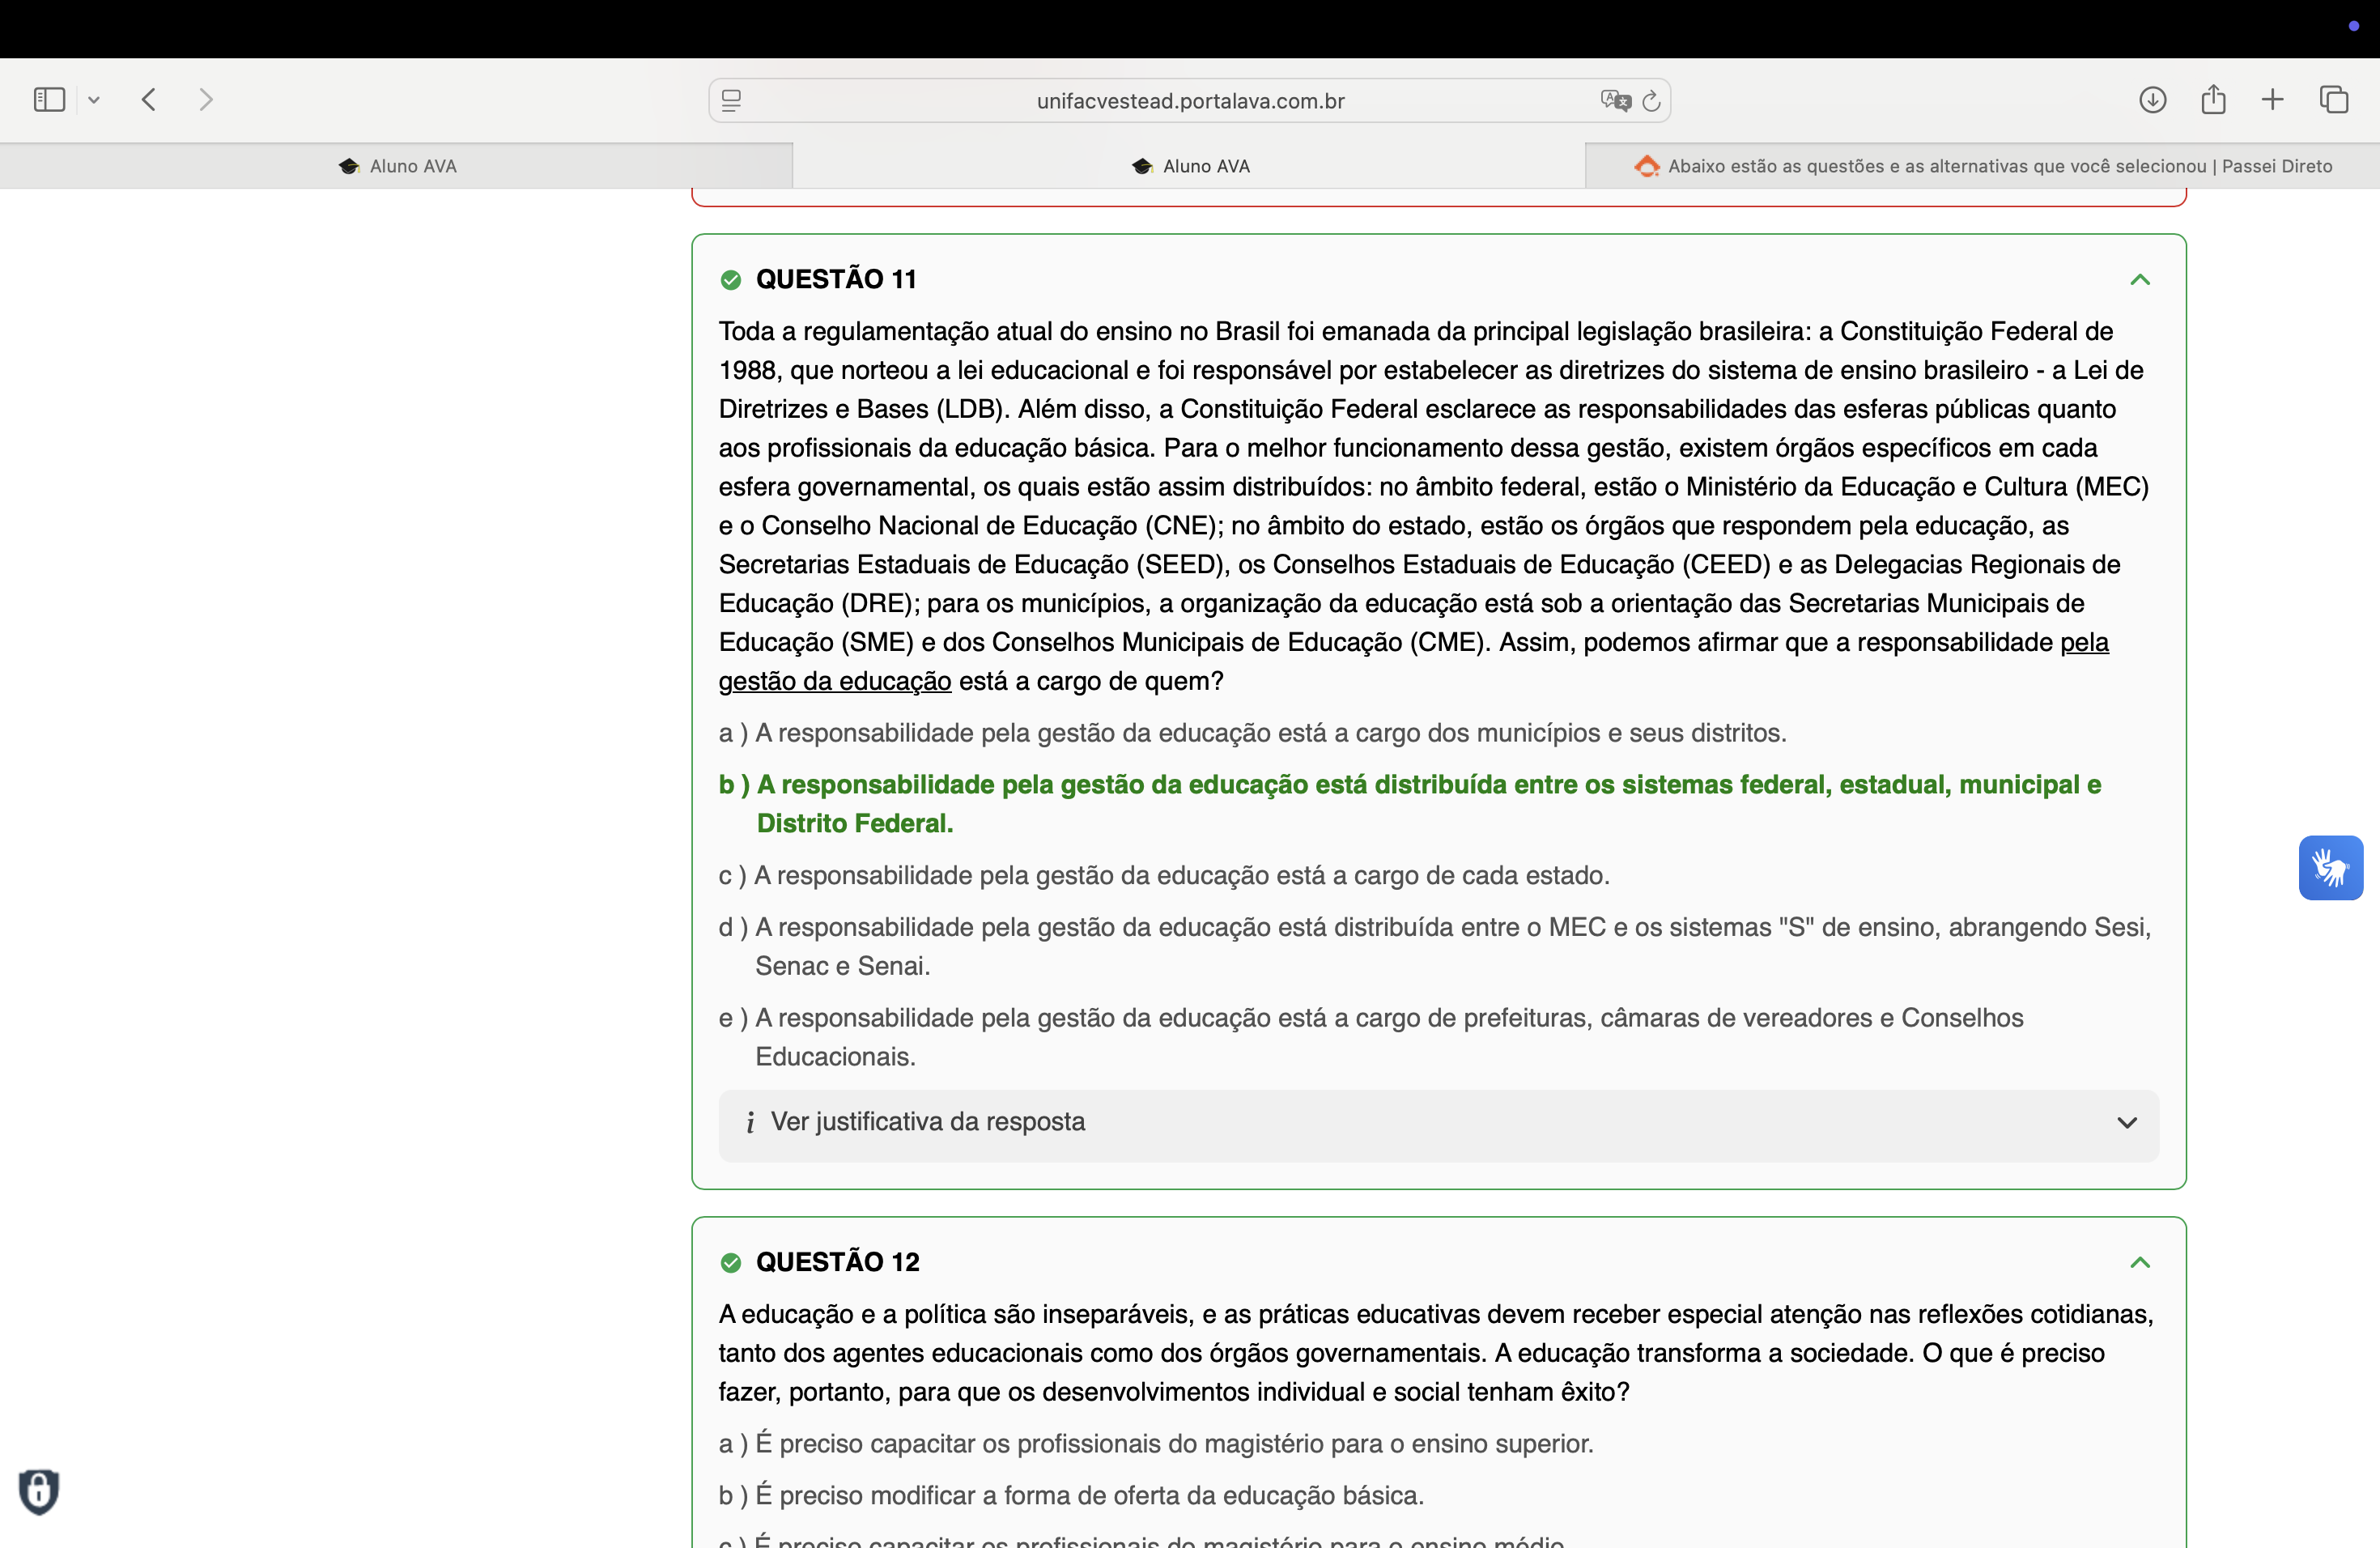Open a new tab with plus icon
The height and width of the screenshot is (1548, 2380).
click(2272, 100)
